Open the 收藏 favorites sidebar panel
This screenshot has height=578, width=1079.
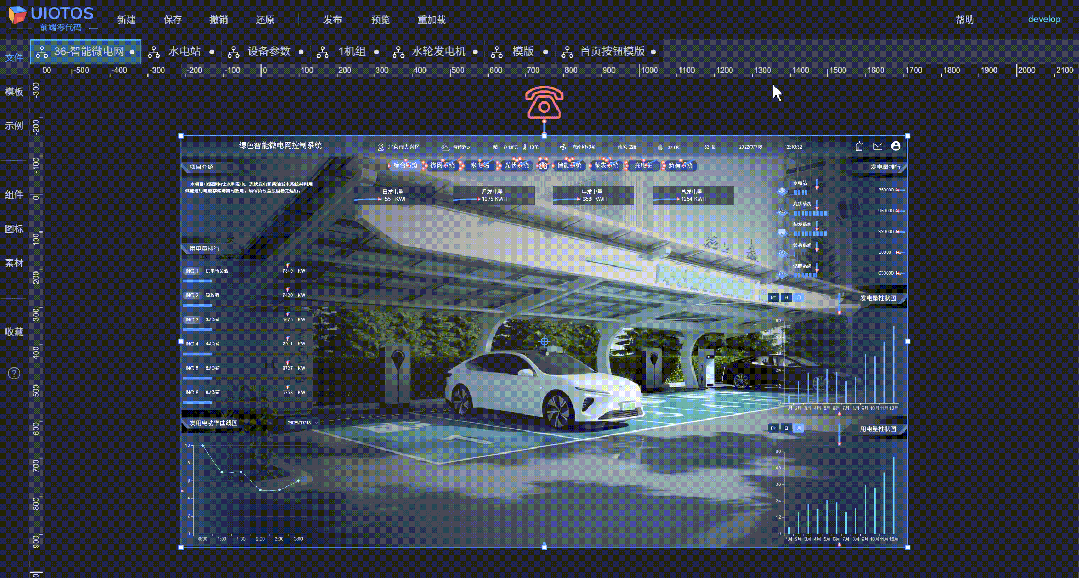click(14, 332)
